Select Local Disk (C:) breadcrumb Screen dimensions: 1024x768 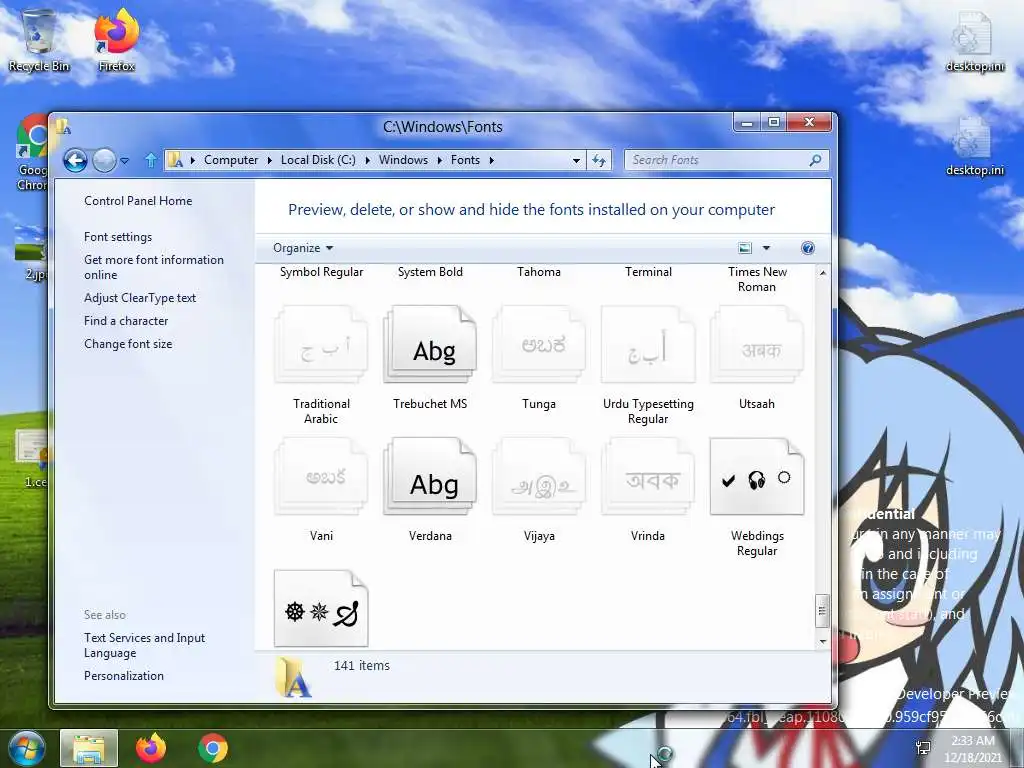pos(318,160)
